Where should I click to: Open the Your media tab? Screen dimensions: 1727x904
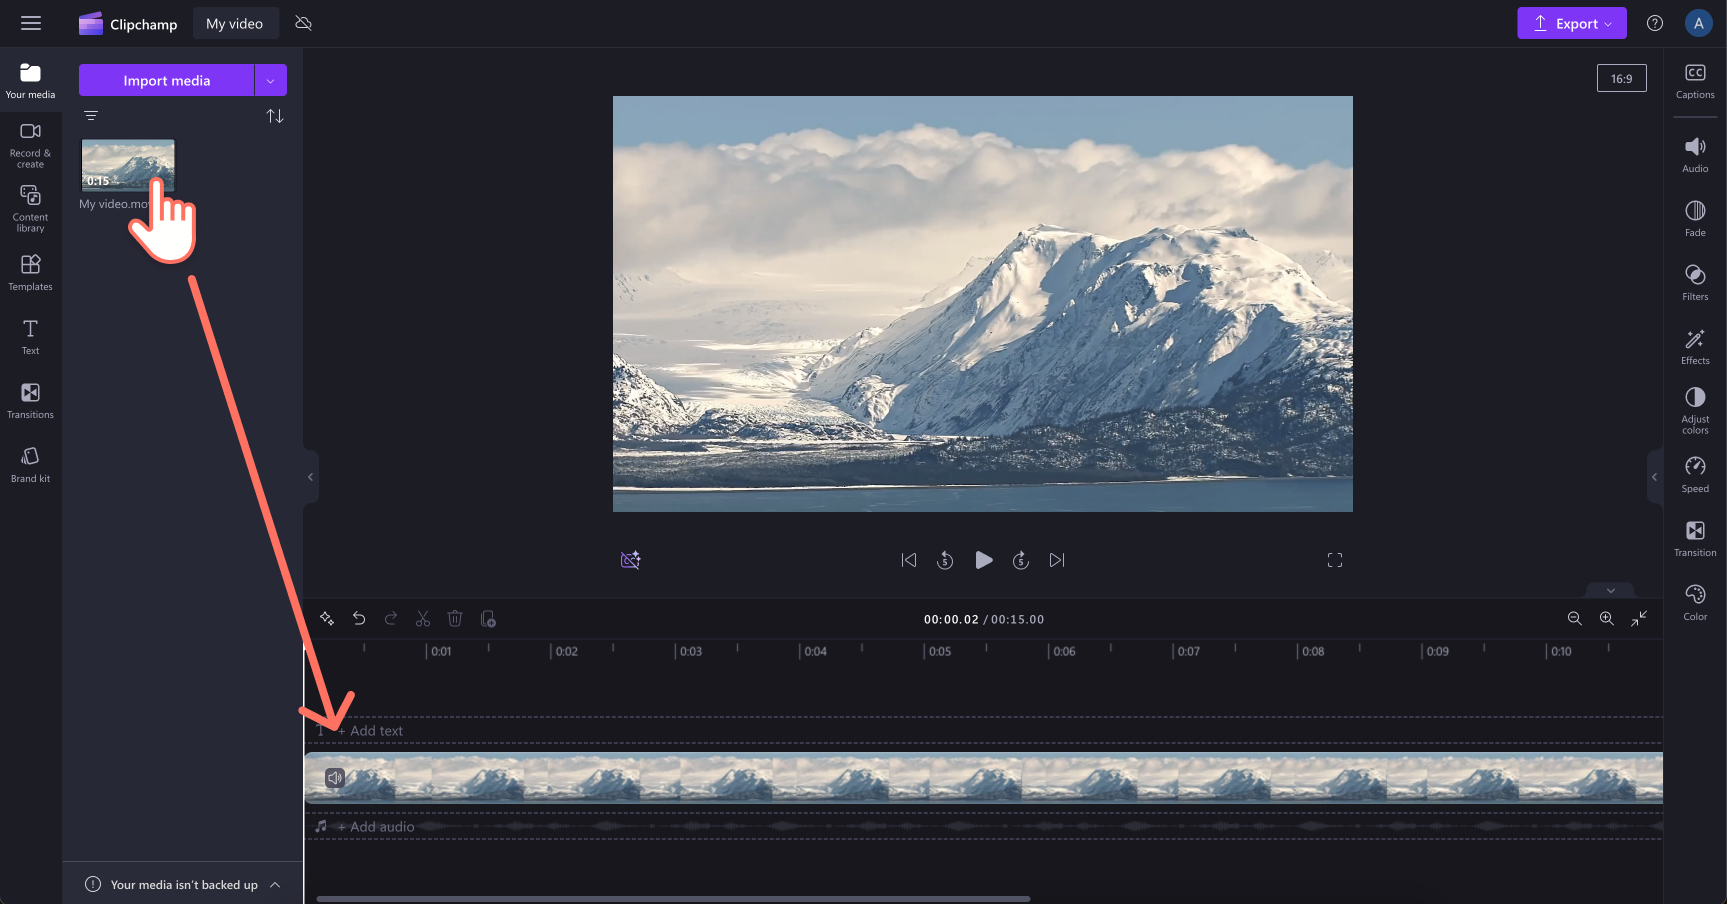coord(30,81)
